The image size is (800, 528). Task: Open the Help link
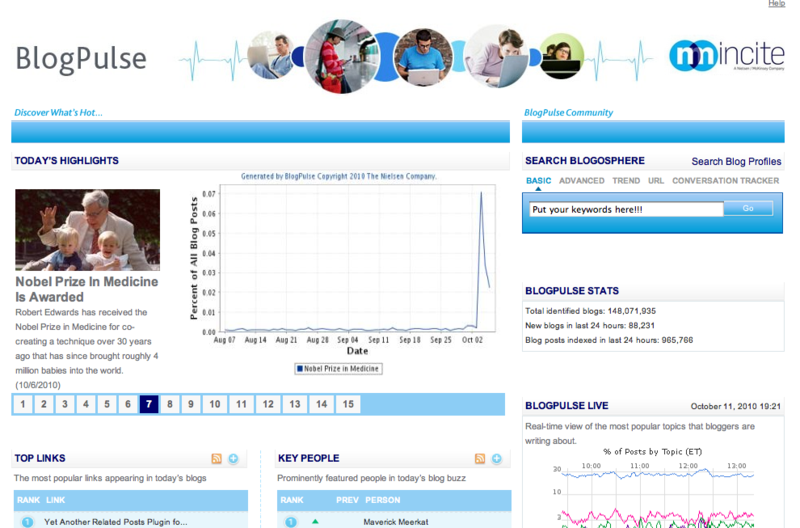[776, 4]
